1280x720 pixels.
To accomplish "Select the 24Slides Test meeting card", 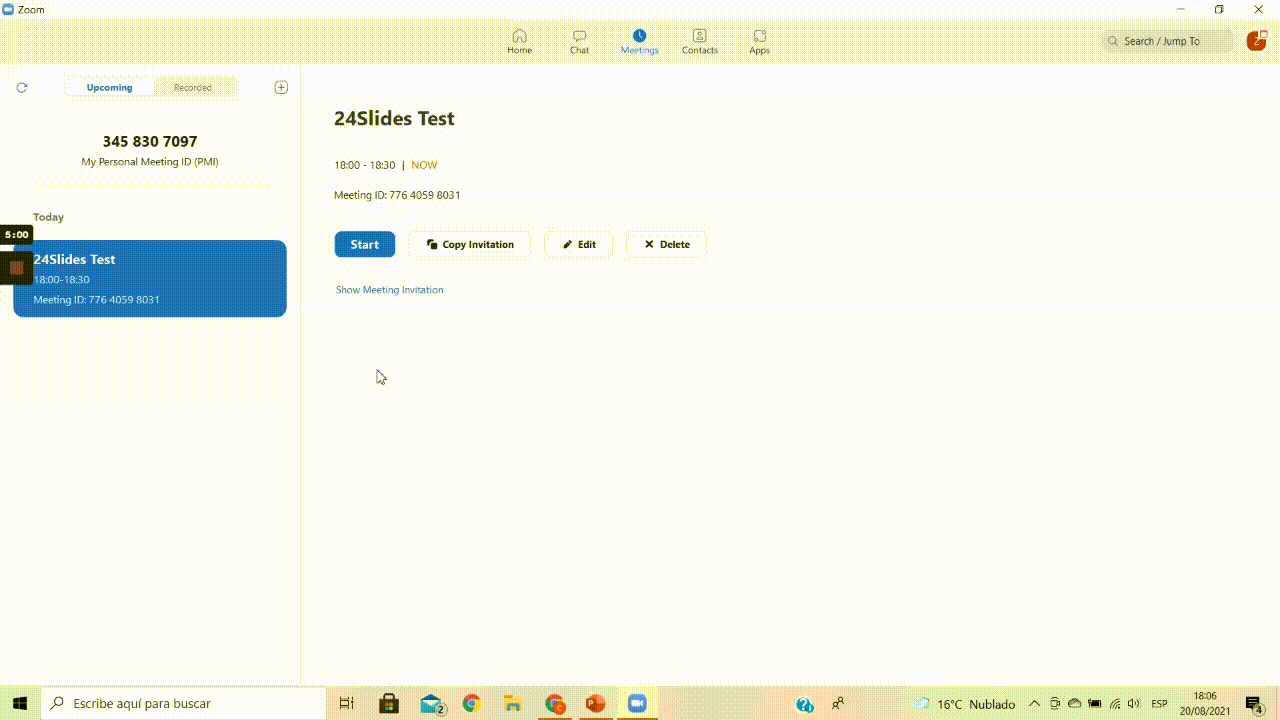I will point(150,278).
